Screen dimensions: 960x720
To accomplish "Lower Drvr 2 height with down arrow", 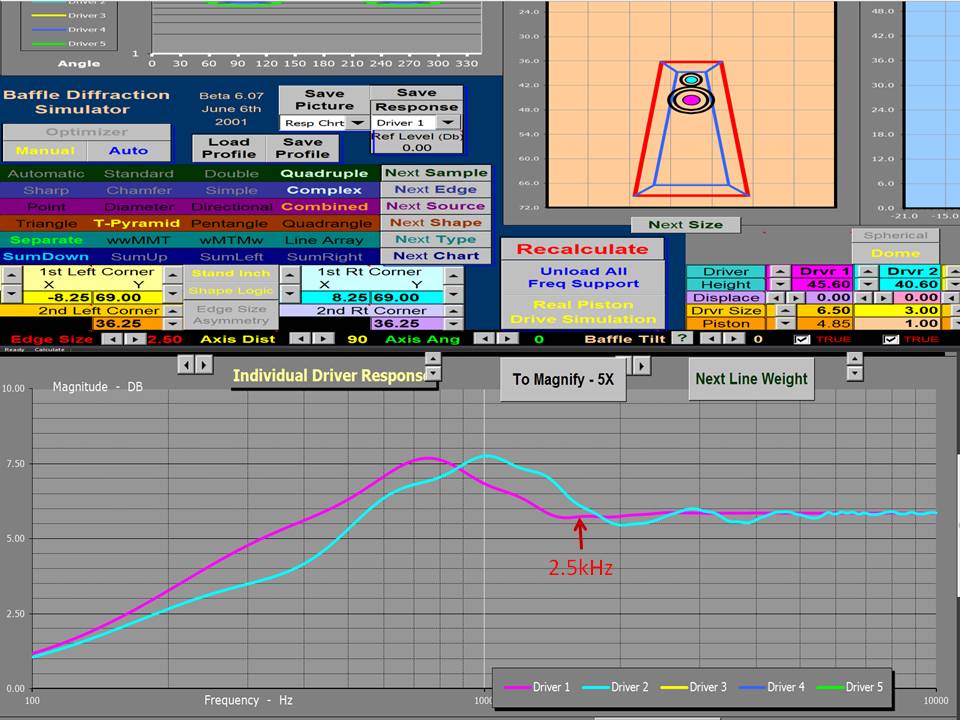I will pos(867,284).
